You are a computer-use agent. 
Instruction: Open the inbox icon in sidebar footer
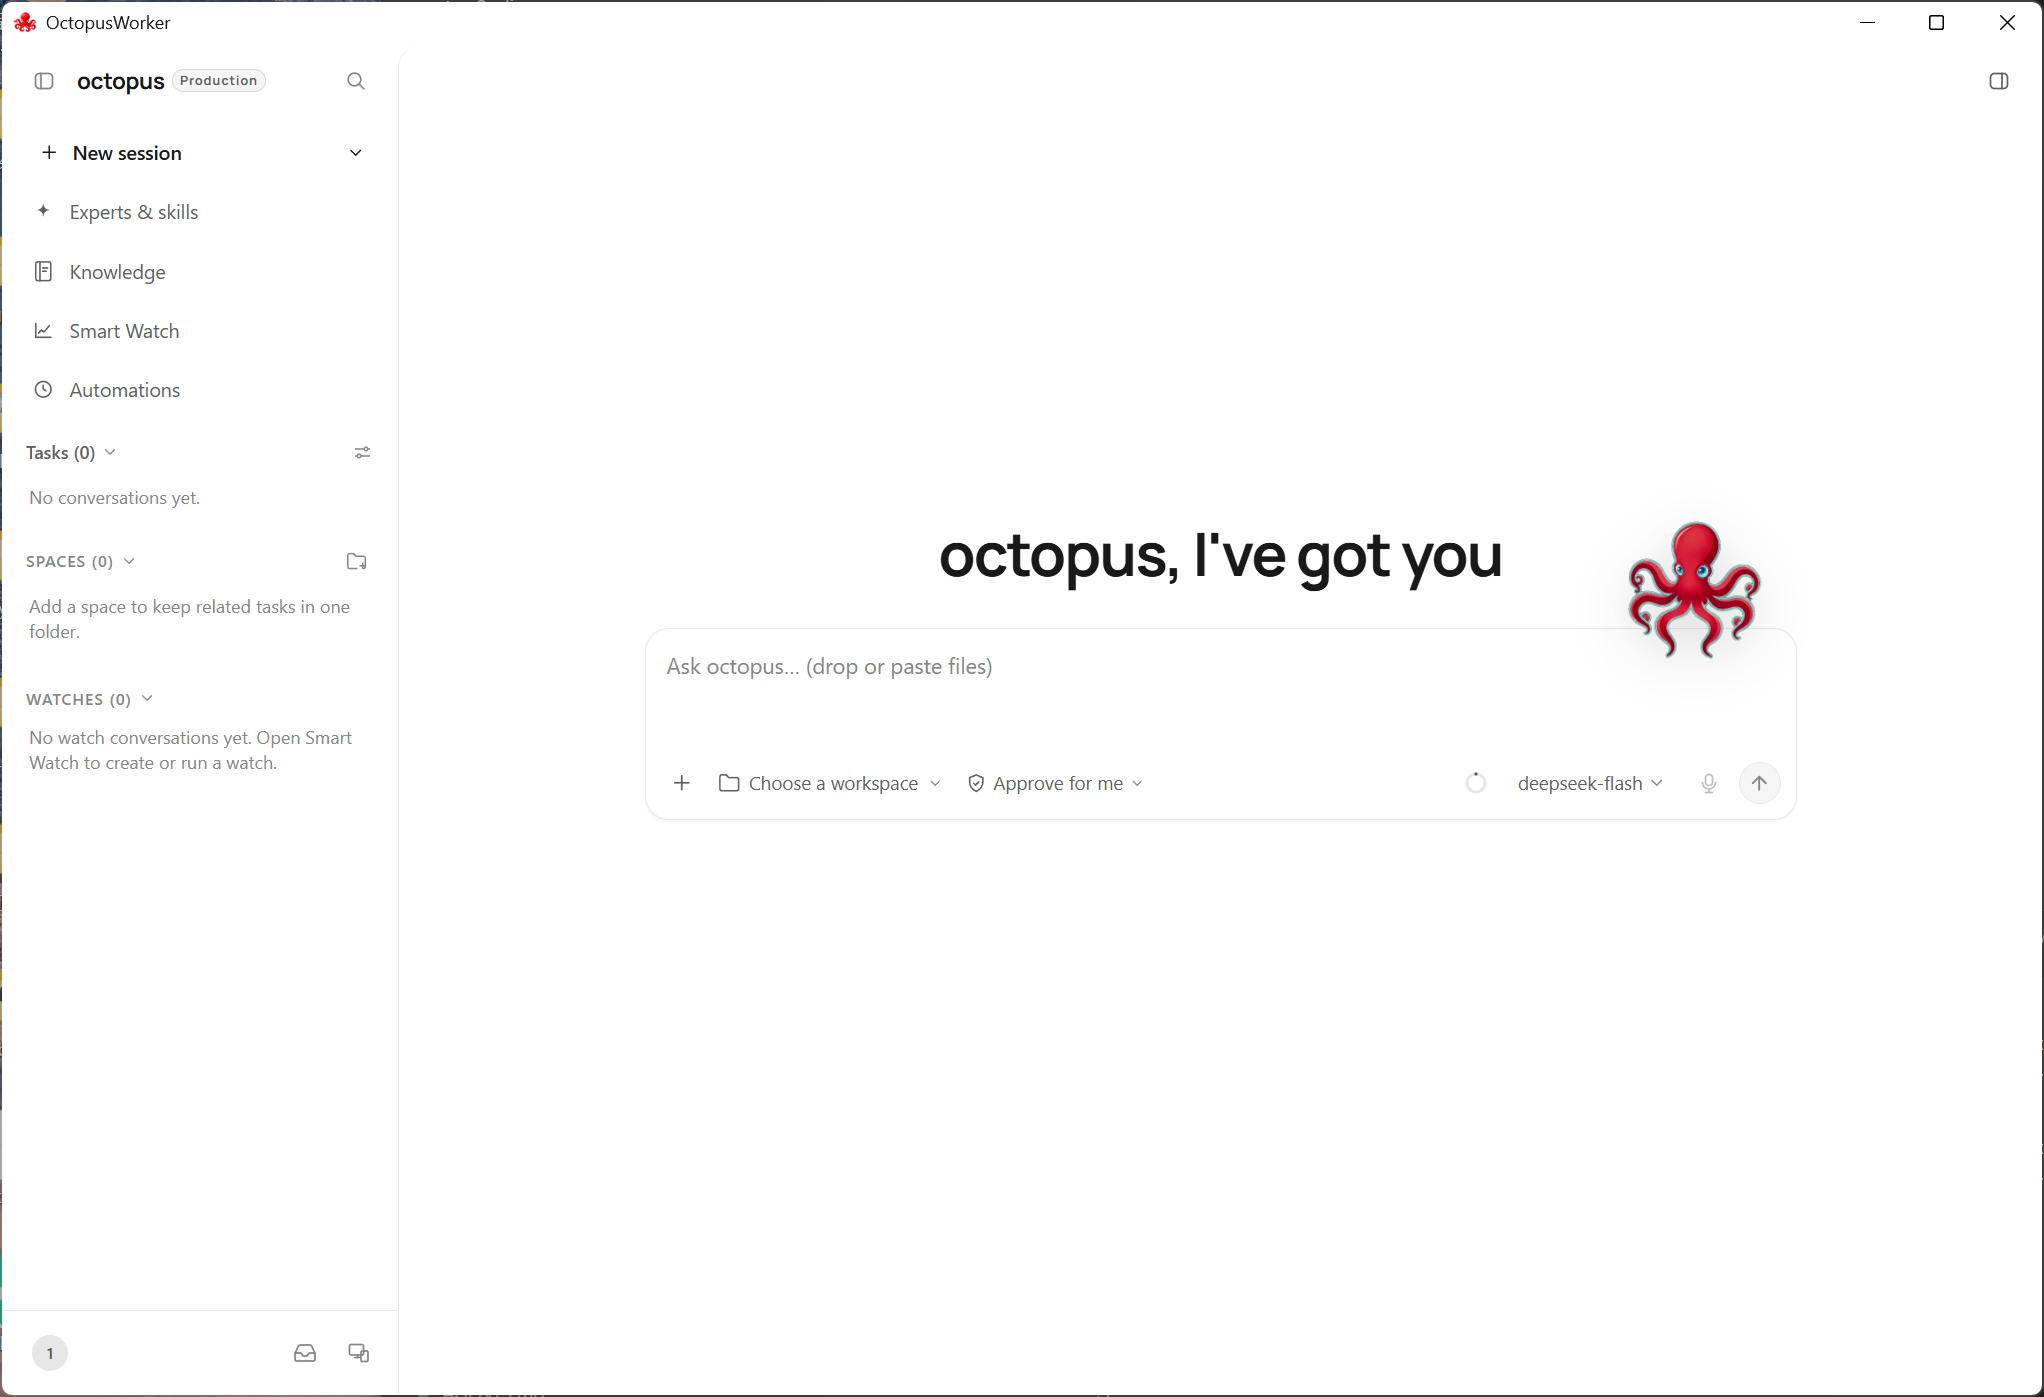(305, 1353)
